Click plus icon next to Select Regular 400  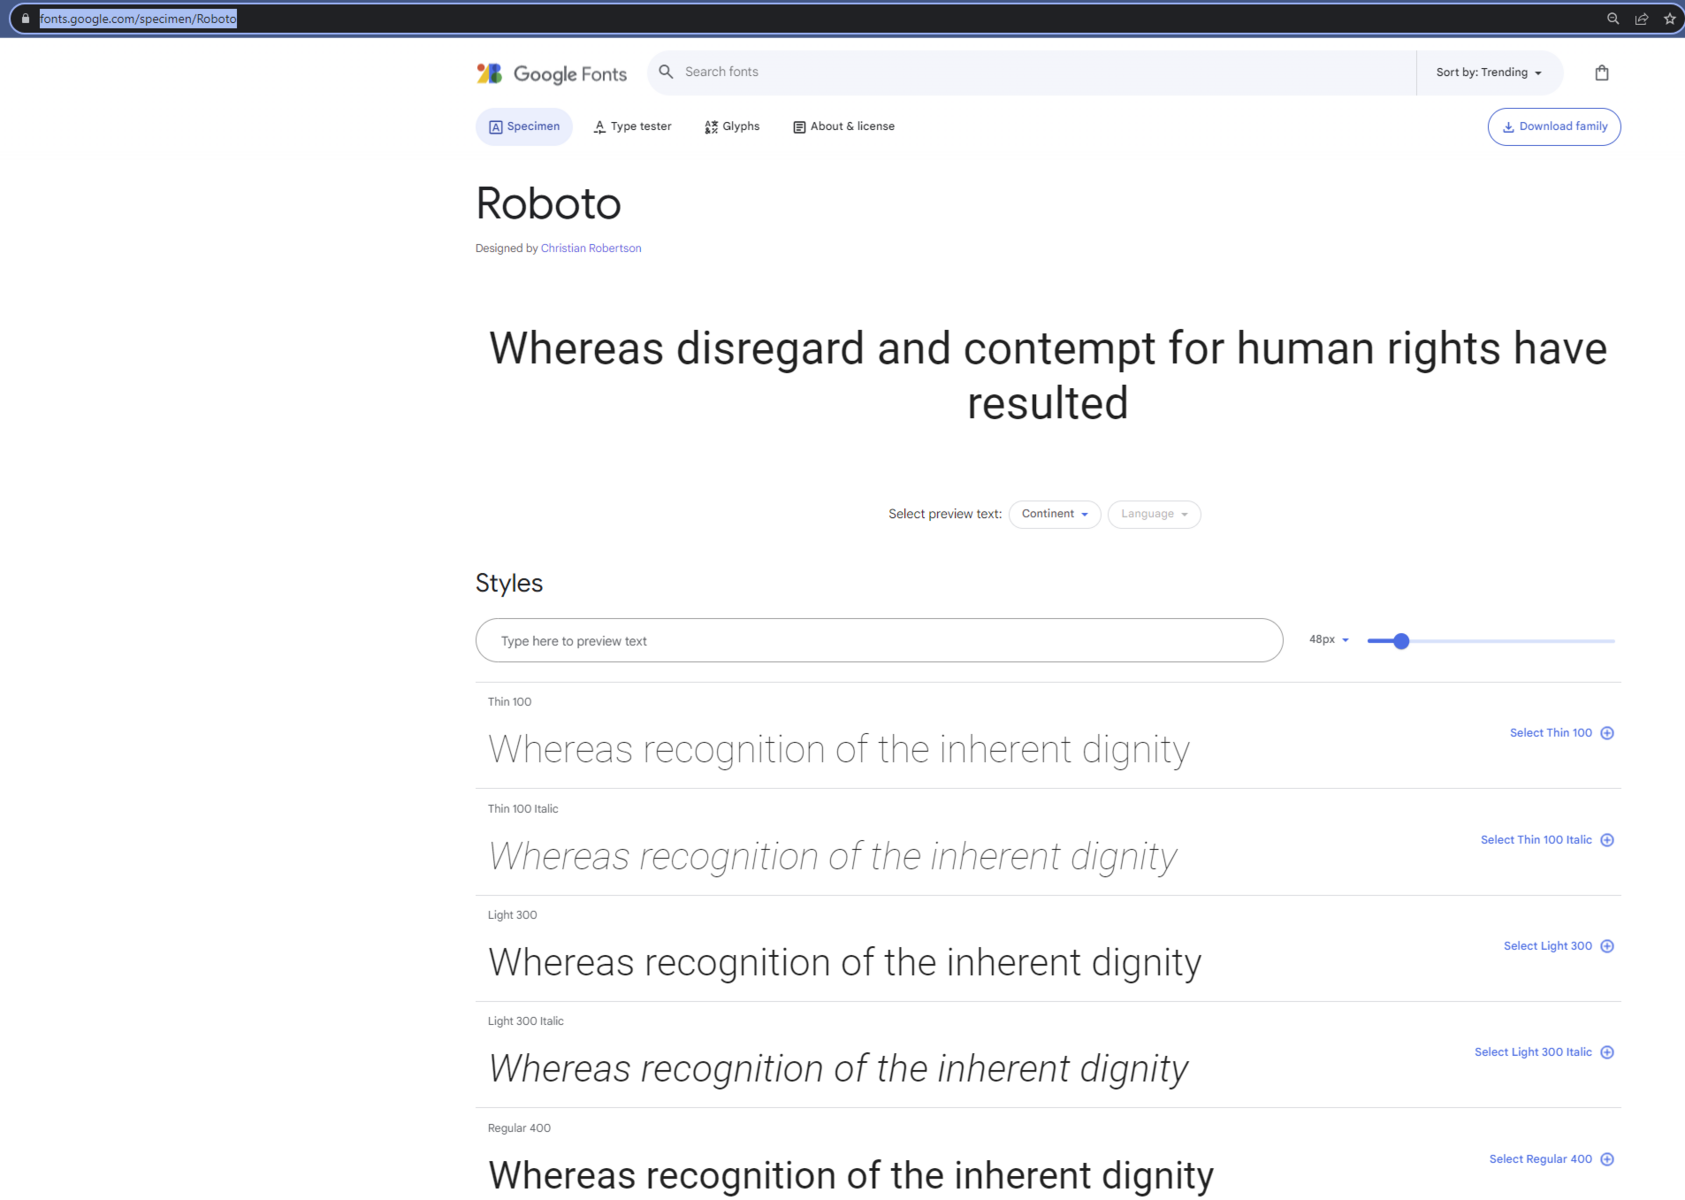(x=1607, y=1159)
